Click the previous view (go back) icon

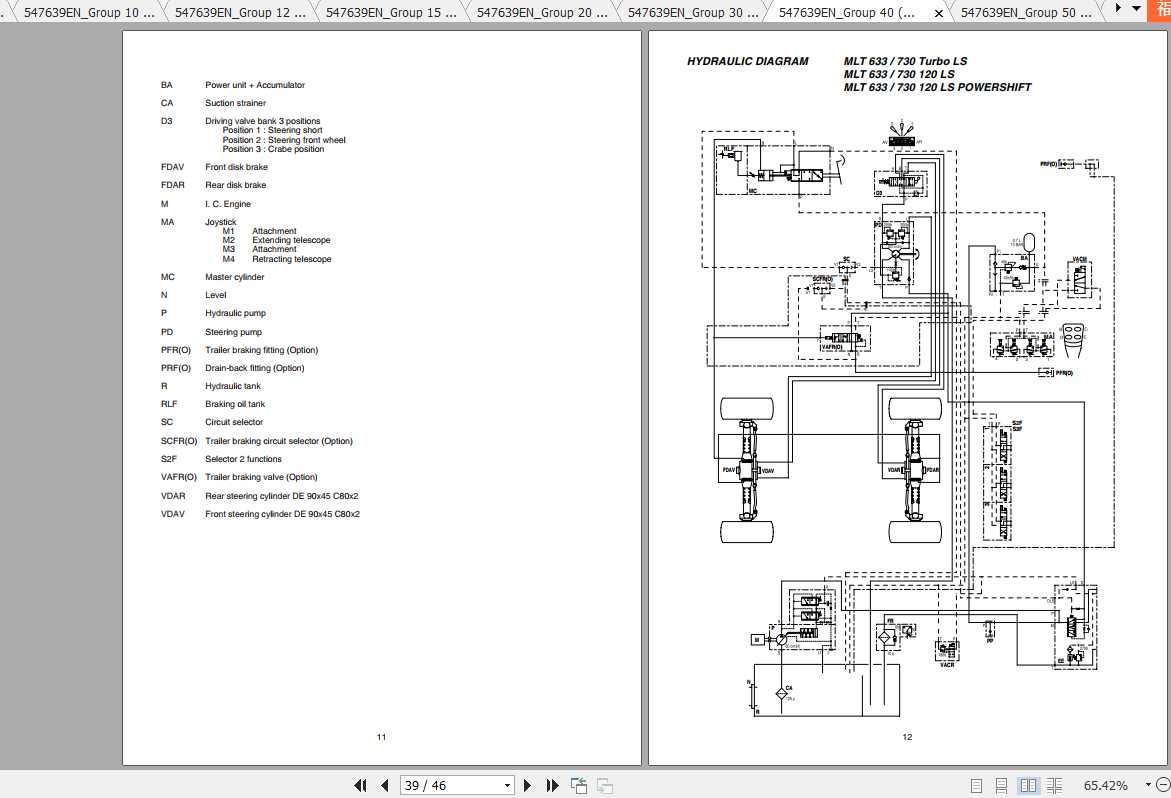tap(579, 784)
